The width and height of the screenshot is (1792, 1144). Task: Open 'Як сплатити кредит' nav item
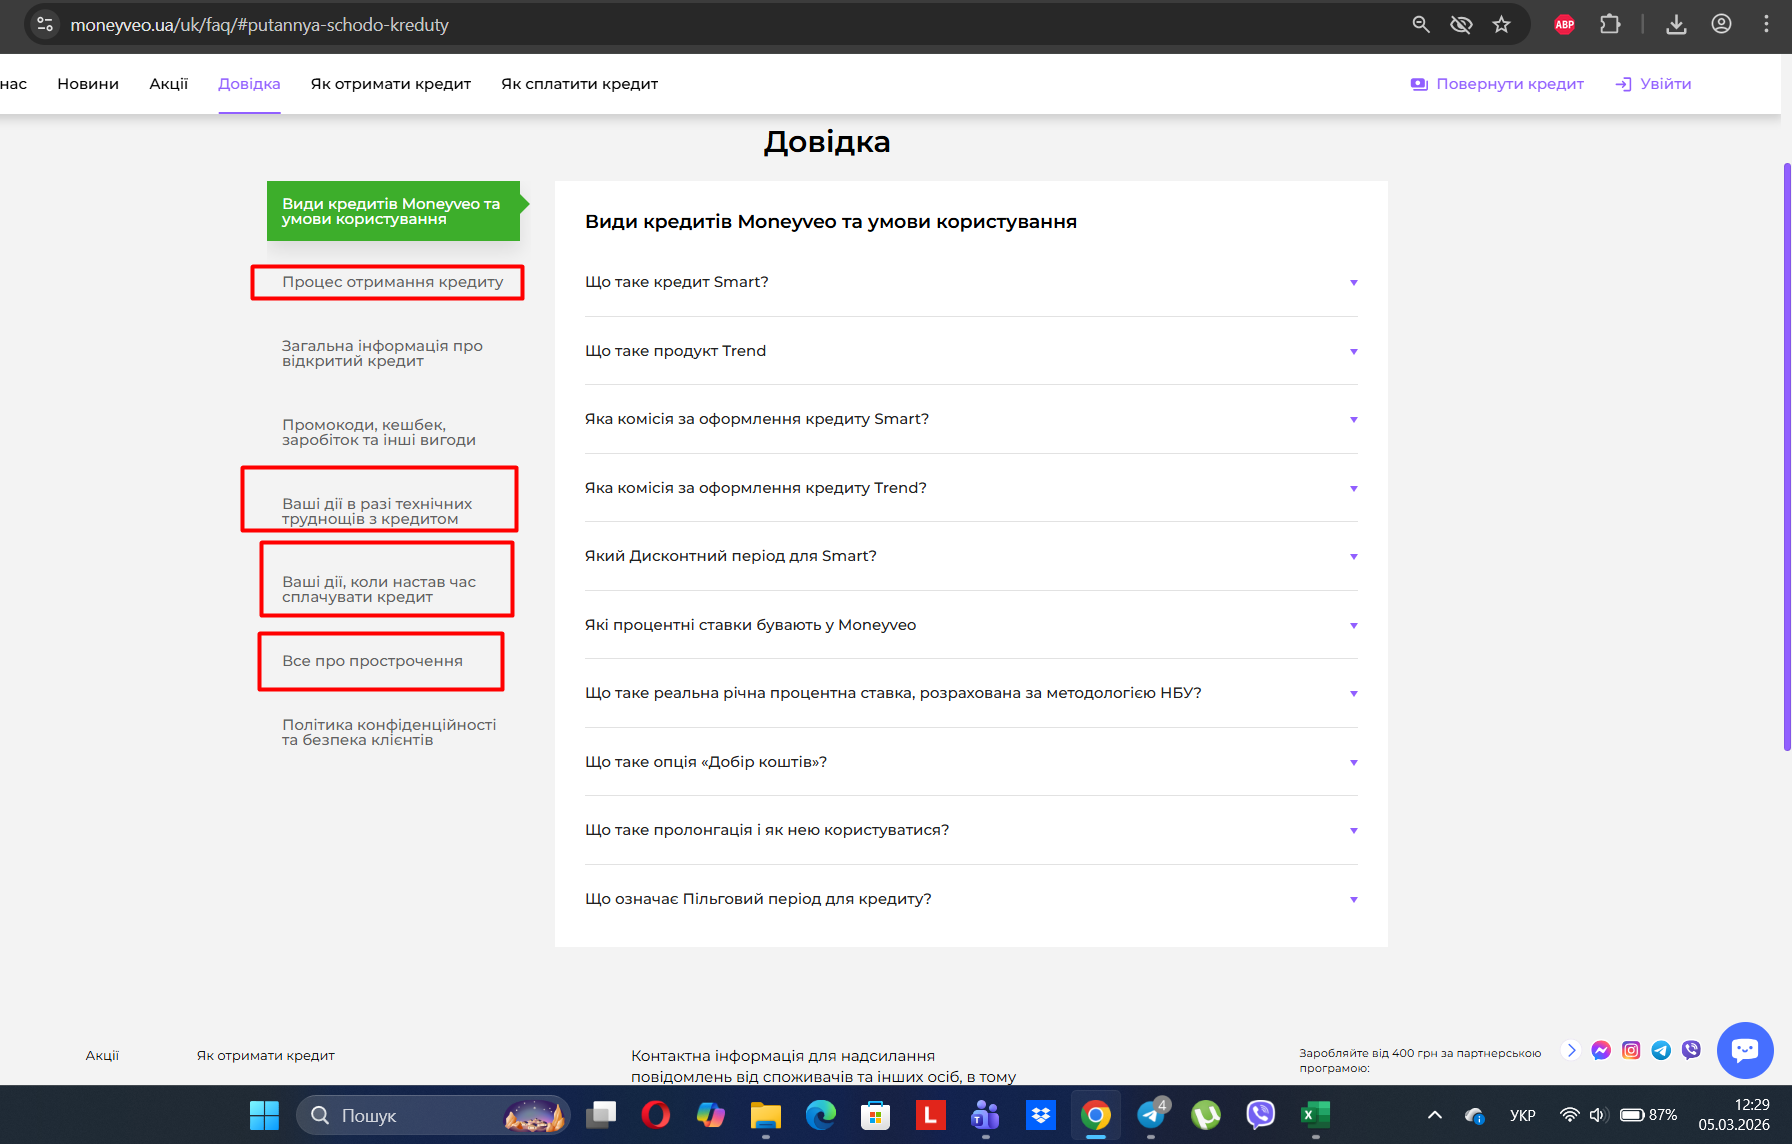580,84
